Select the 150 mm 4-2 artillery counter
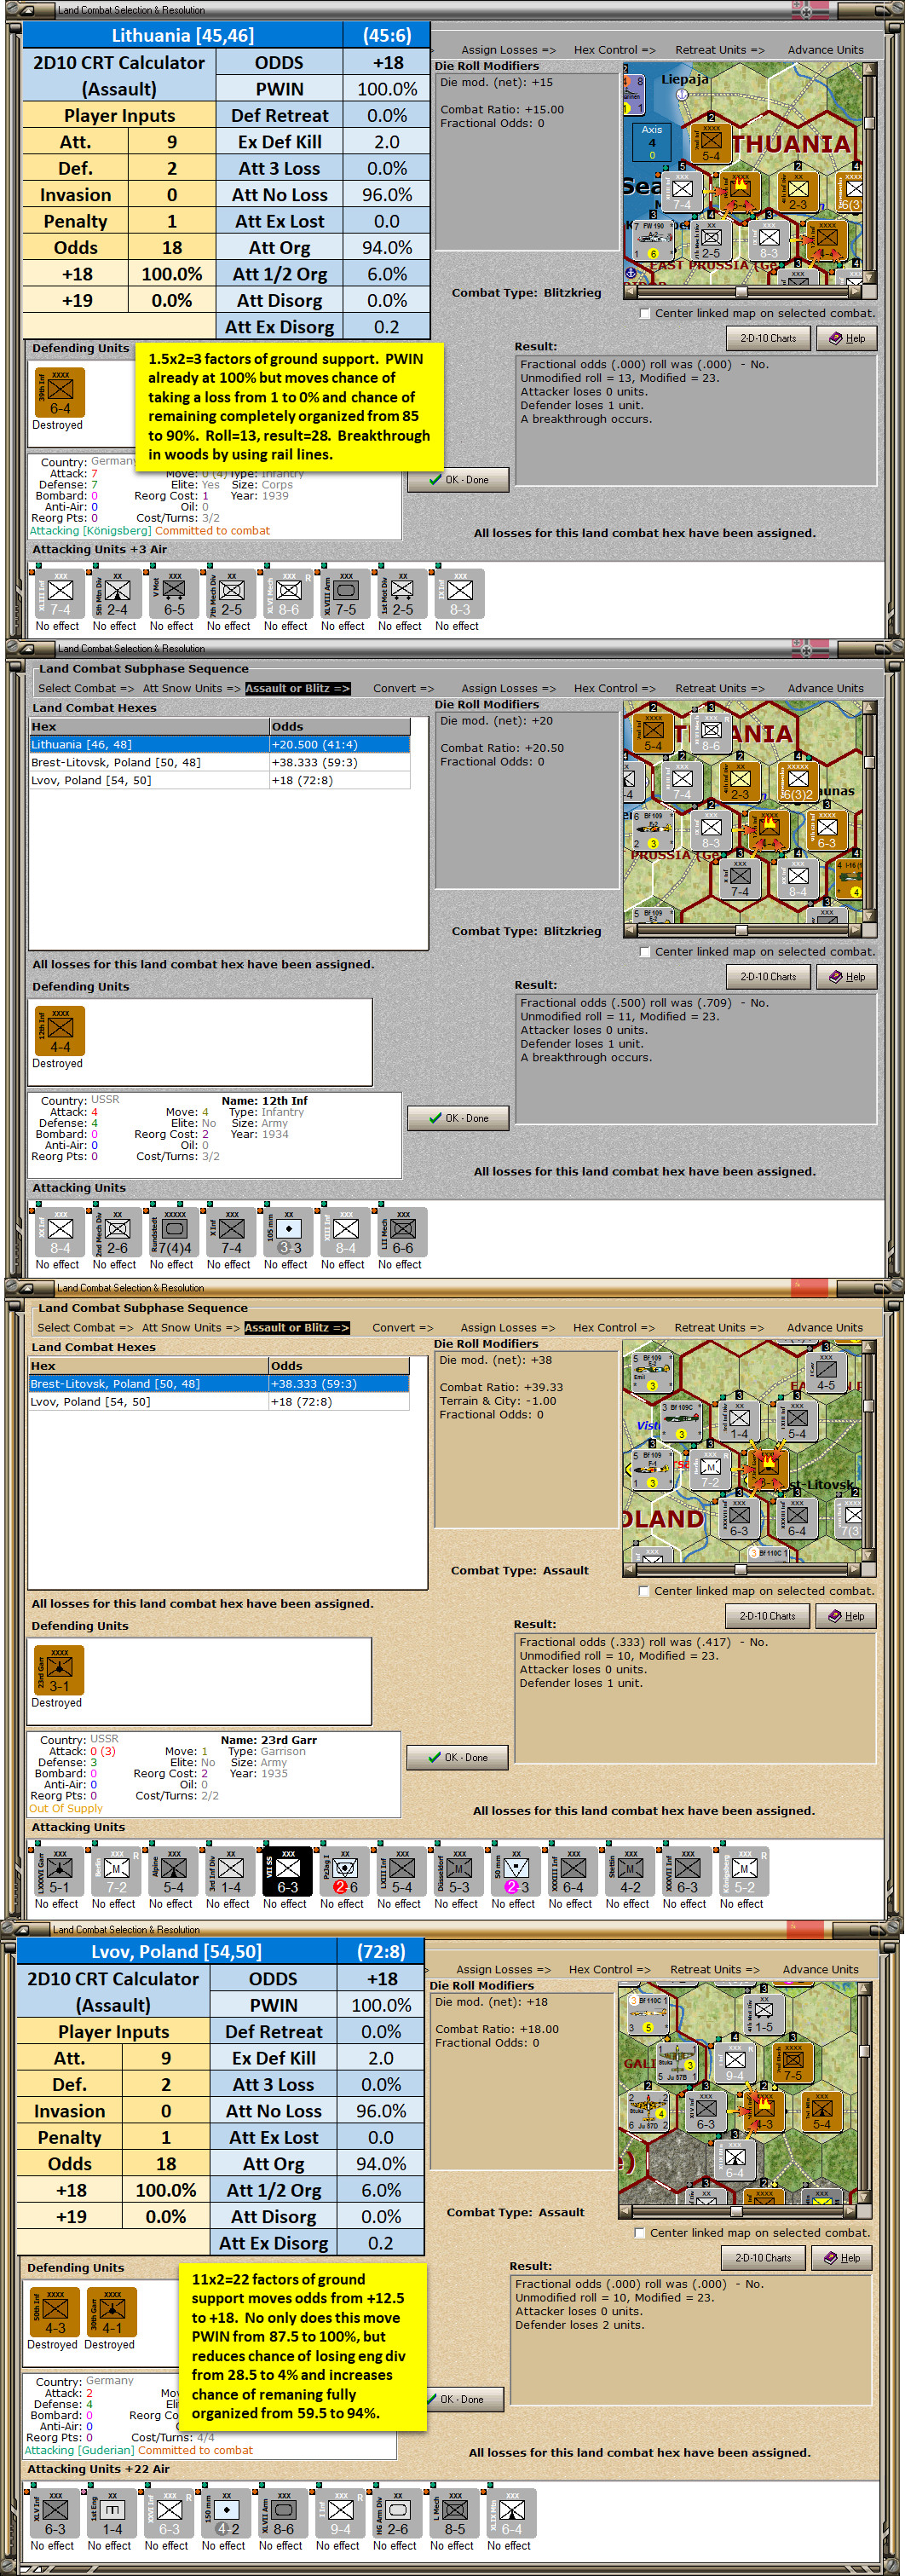 tap(226, 2513)
